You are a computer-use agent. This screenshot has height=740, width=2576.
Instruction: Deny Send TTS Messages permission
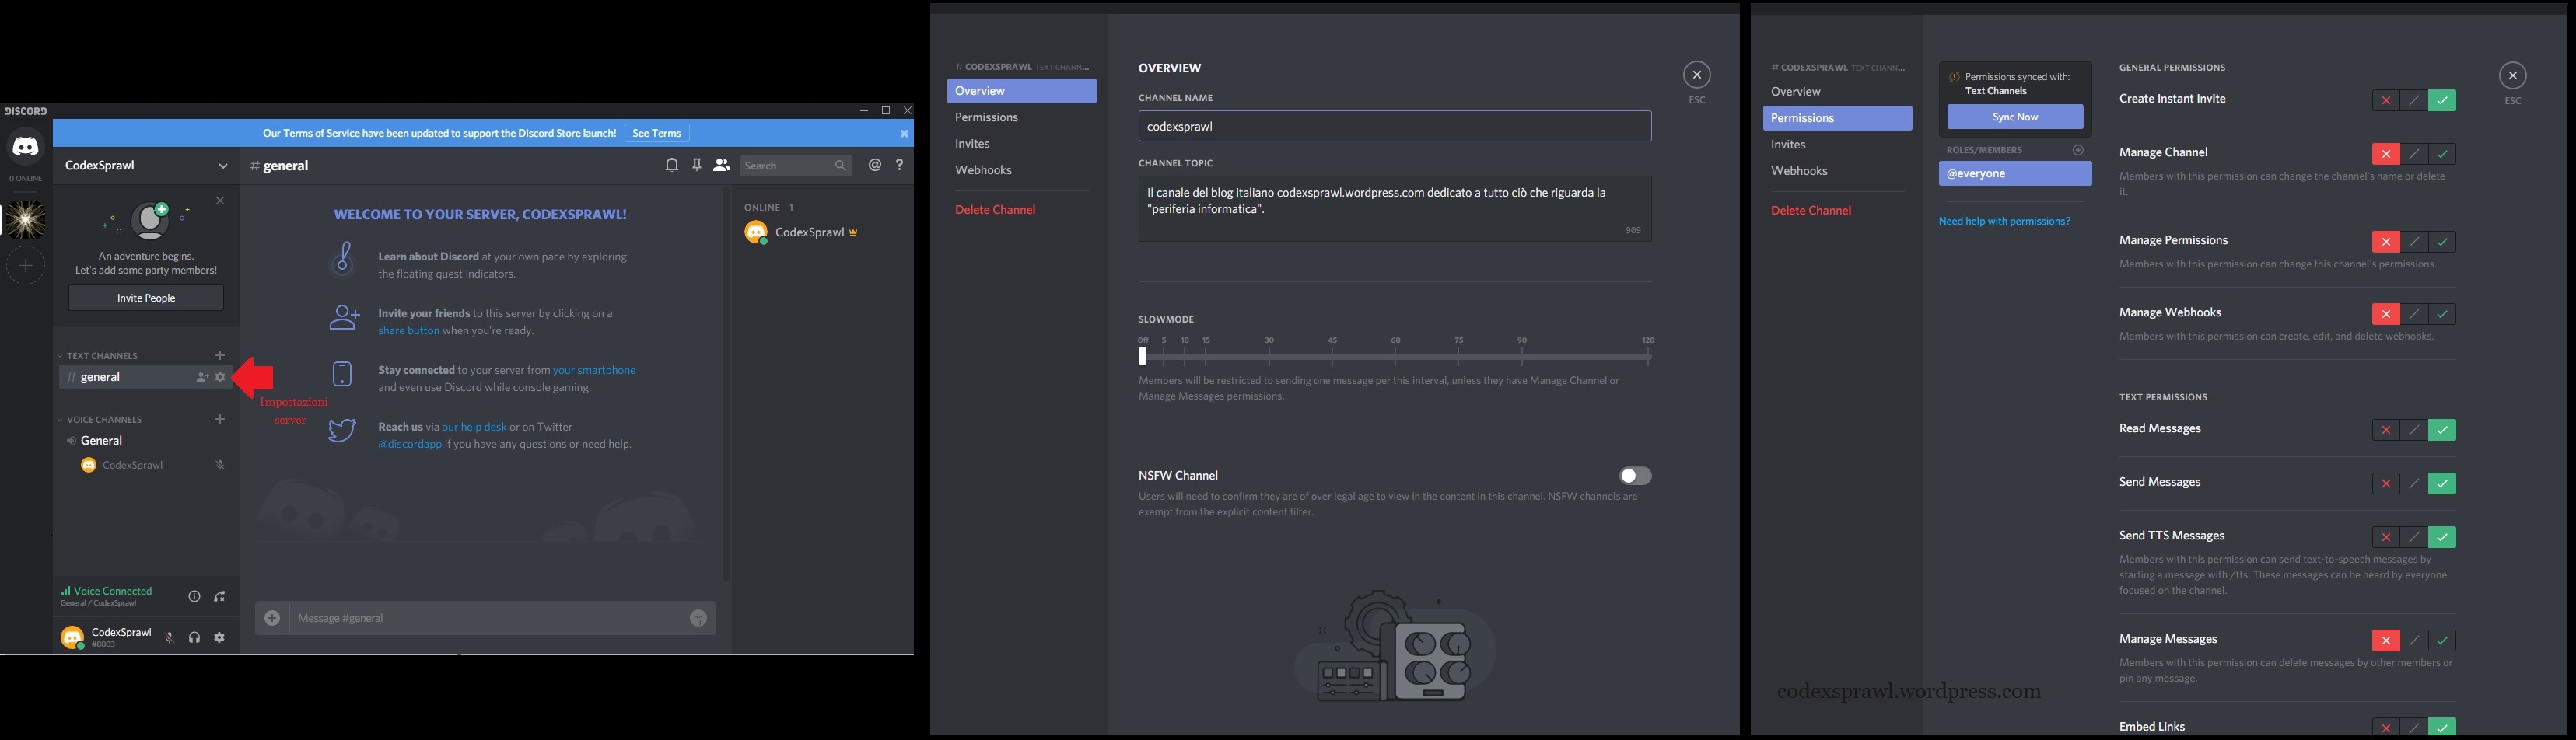pyautogui.click(x=2385, y=537)
